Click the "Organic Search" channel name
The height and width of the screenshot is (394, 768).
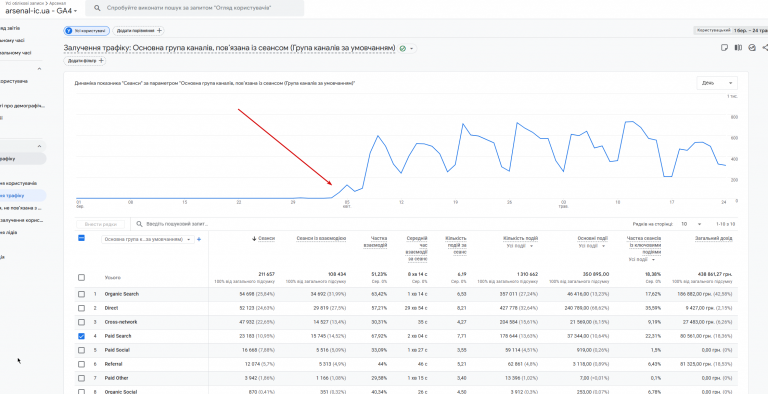tap(121, 294)
